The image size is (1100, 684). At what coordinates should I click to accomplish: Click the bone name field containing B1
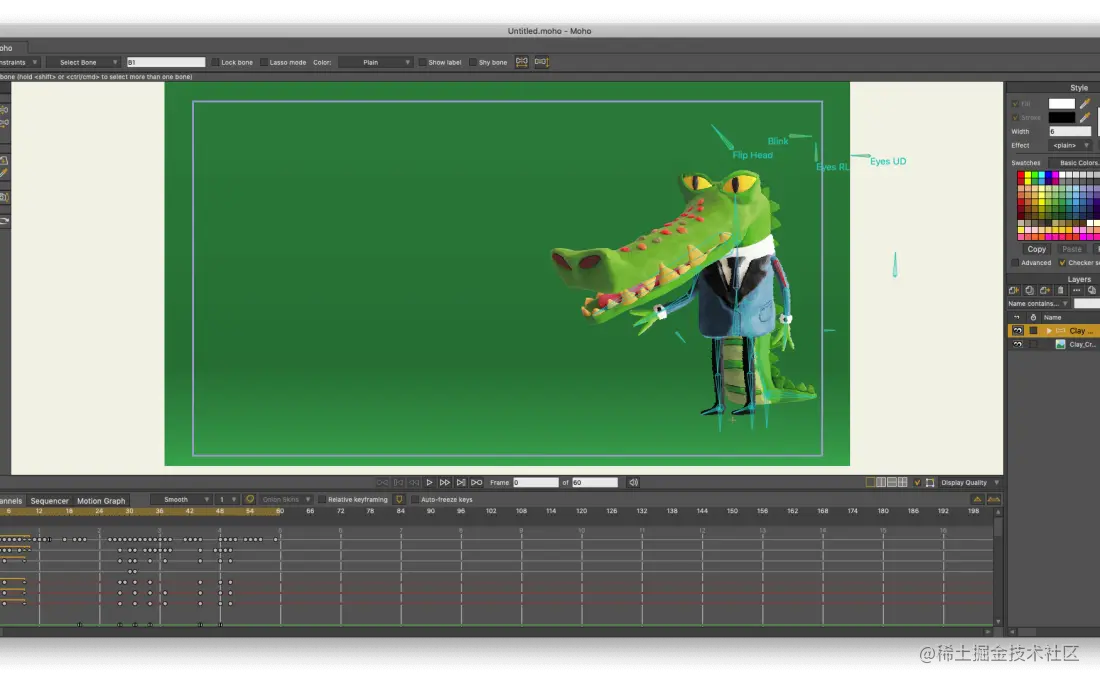coord(166,62)
